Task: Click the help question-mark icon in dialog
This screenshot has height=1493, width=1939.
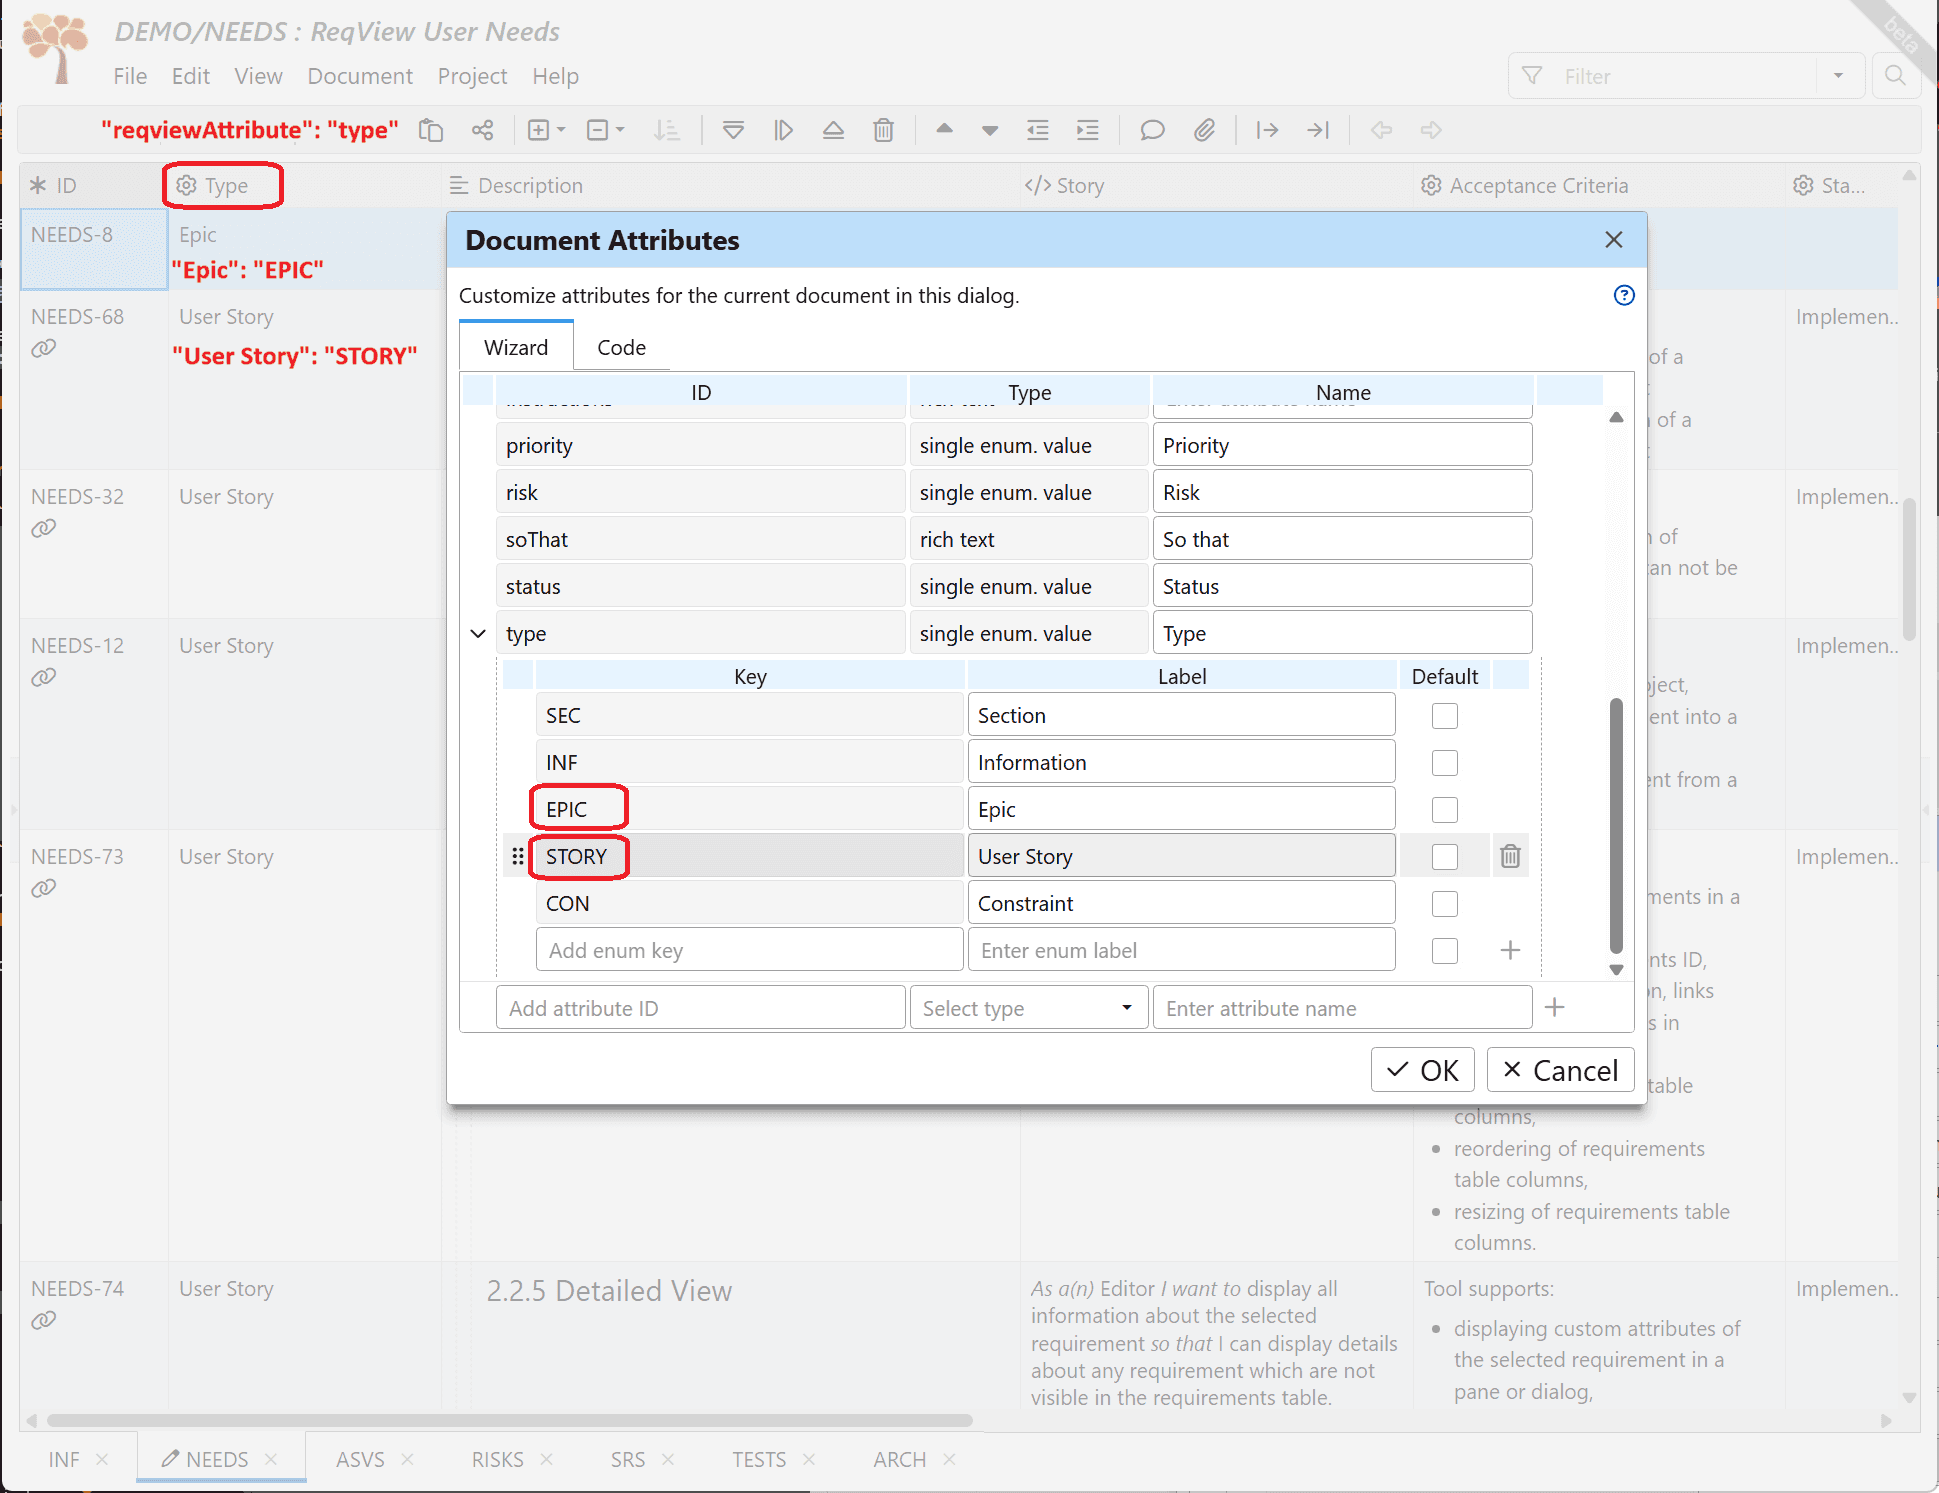Action: click(1624, 295)
